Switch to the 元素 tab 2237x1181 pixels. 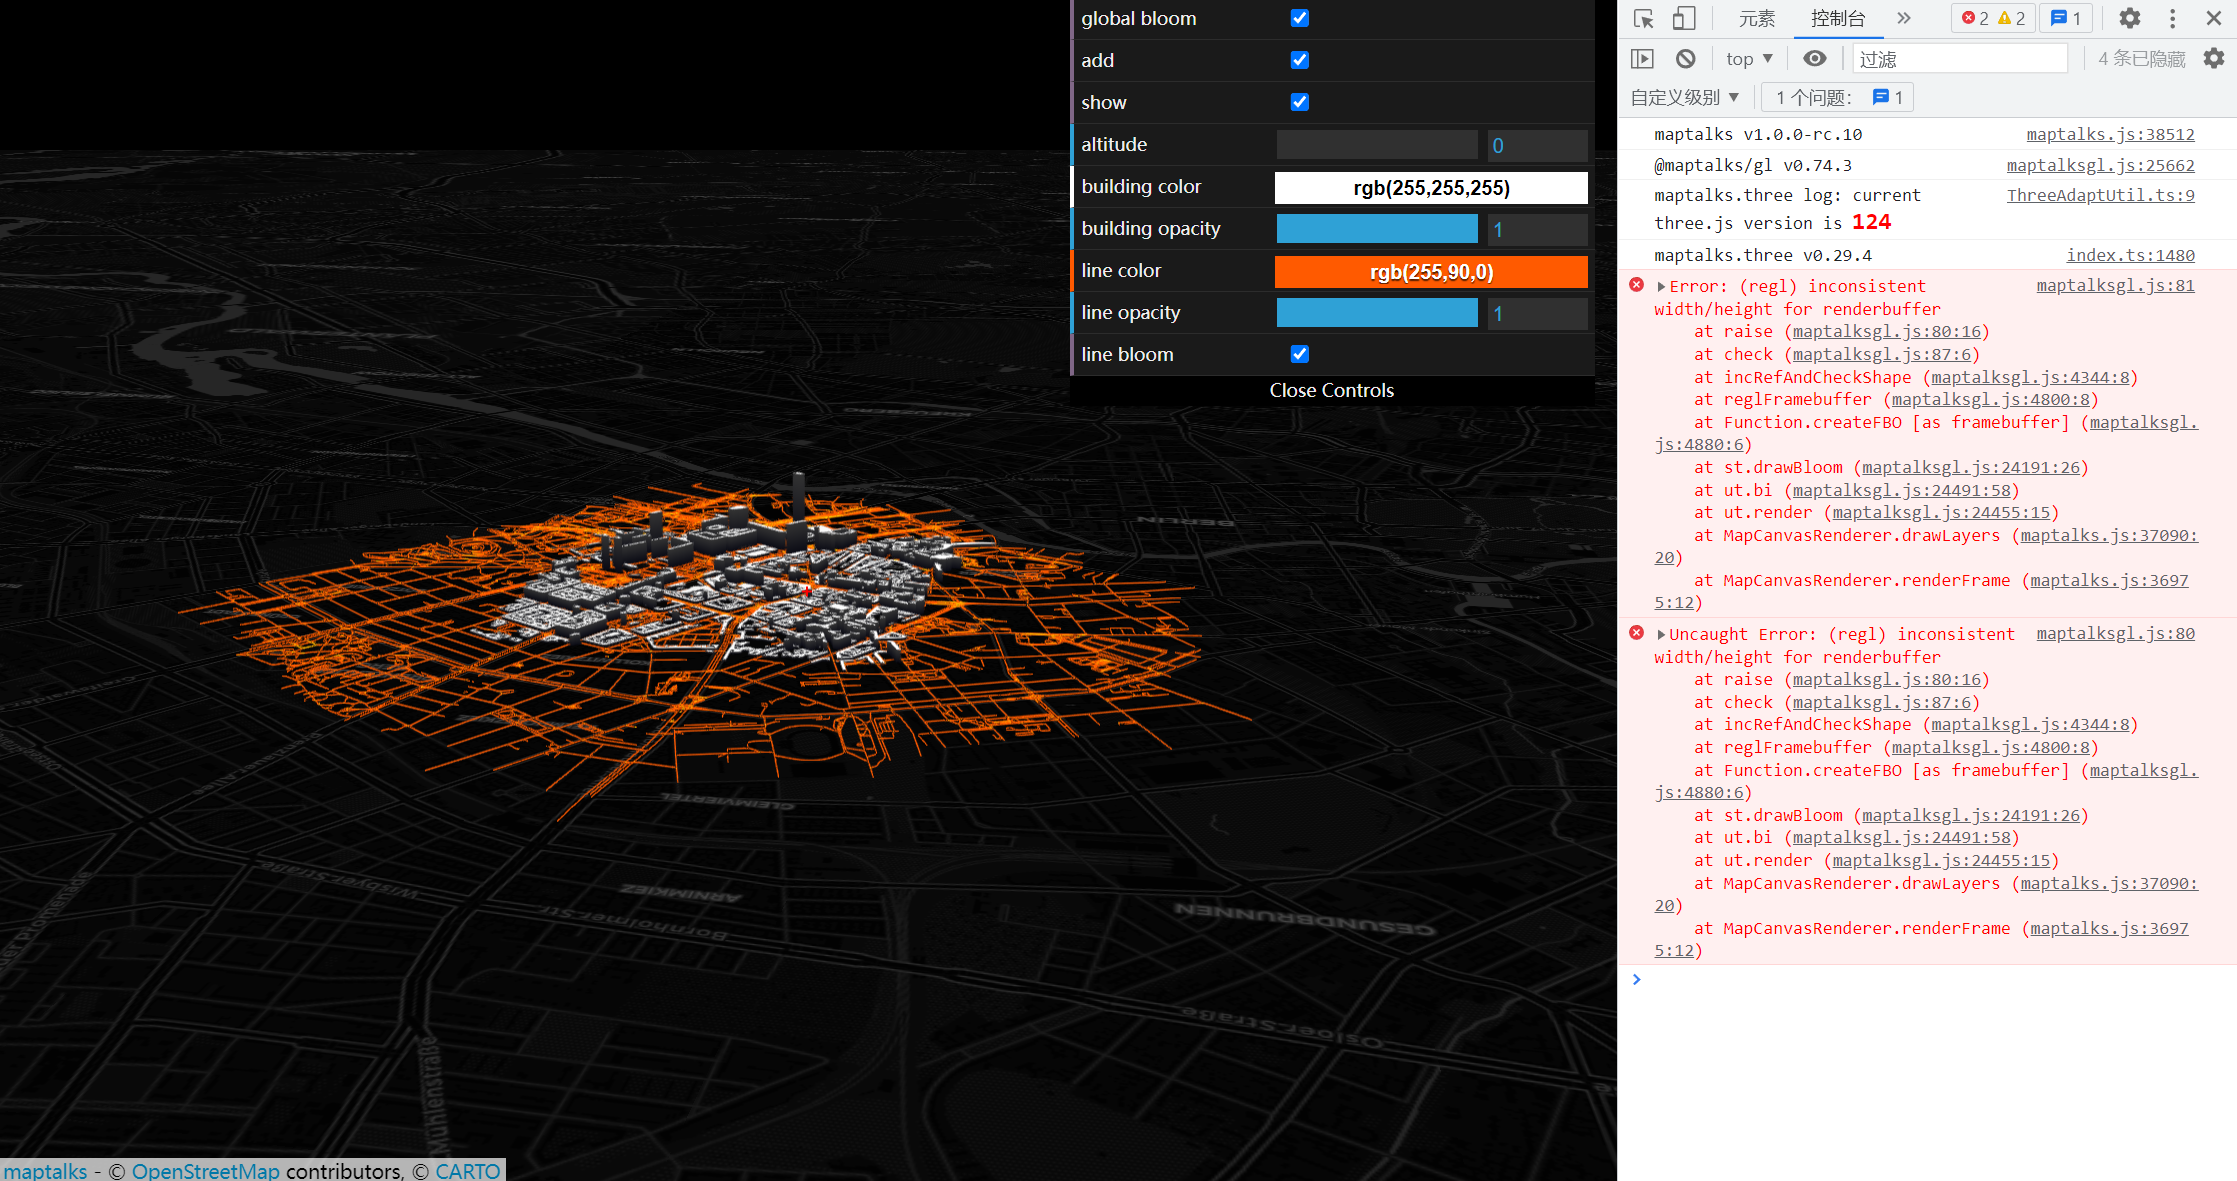coord(1757,18)
